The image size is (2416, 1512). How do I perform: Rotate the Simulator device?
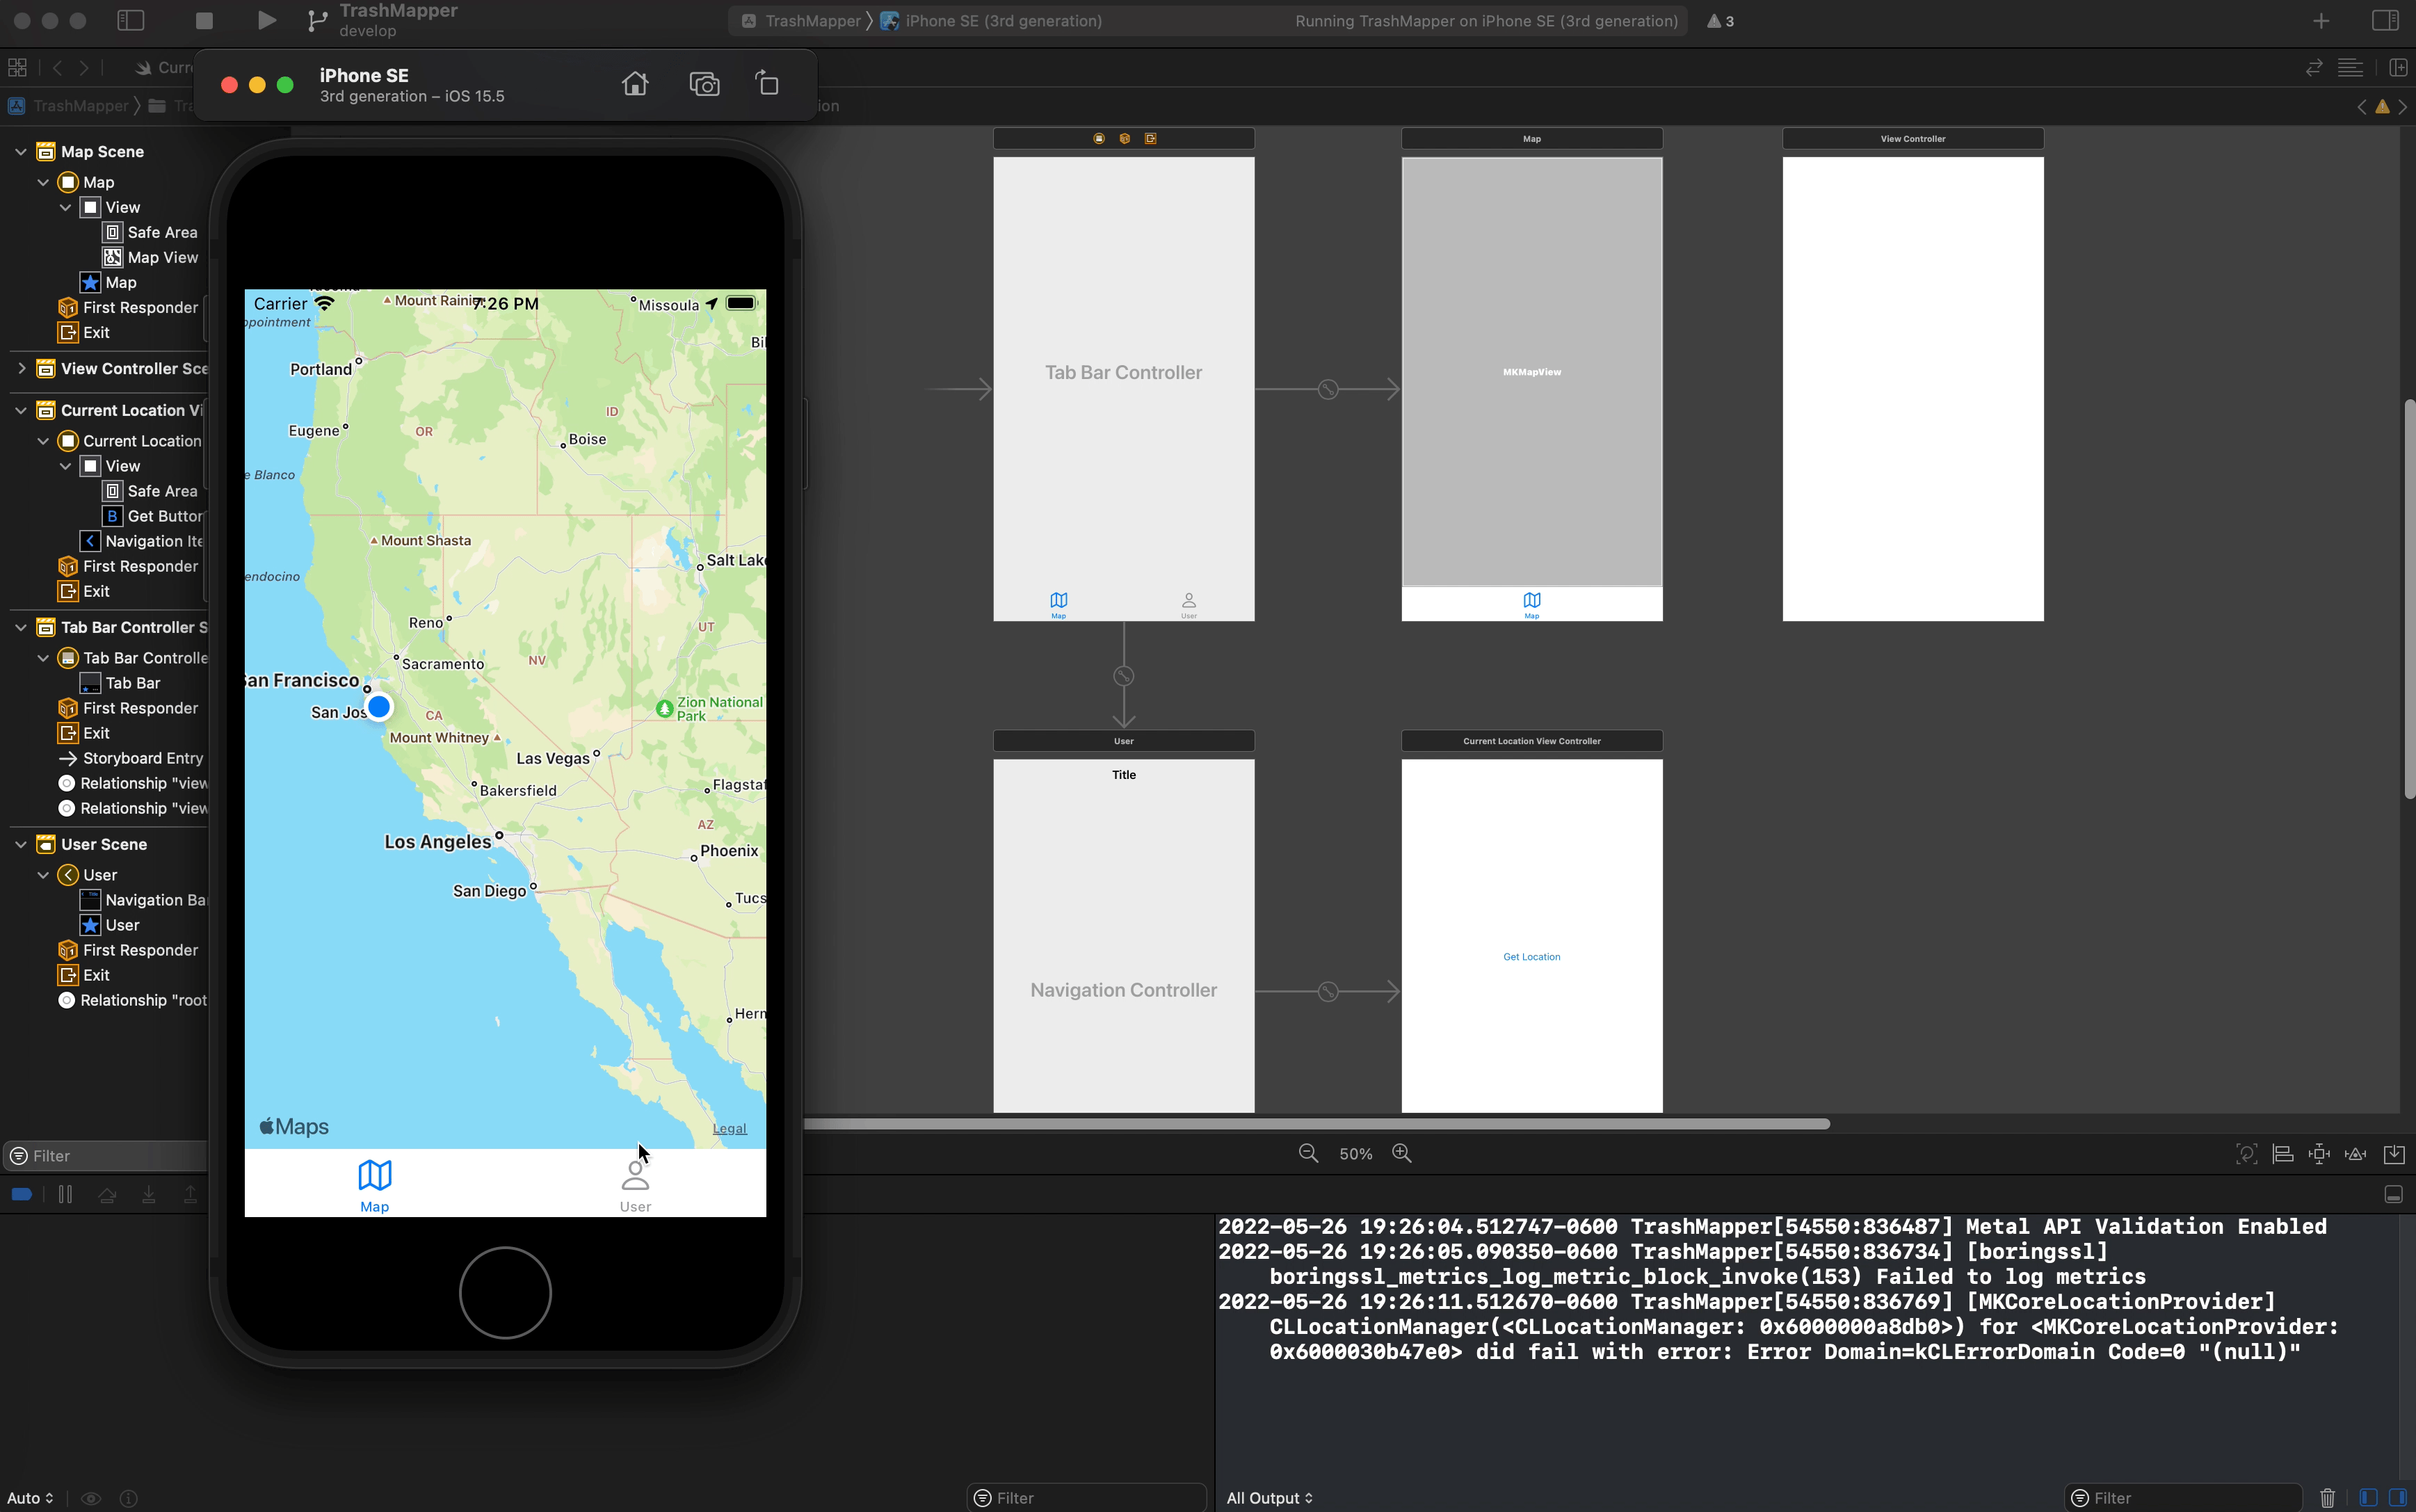(x=767, y=84)
